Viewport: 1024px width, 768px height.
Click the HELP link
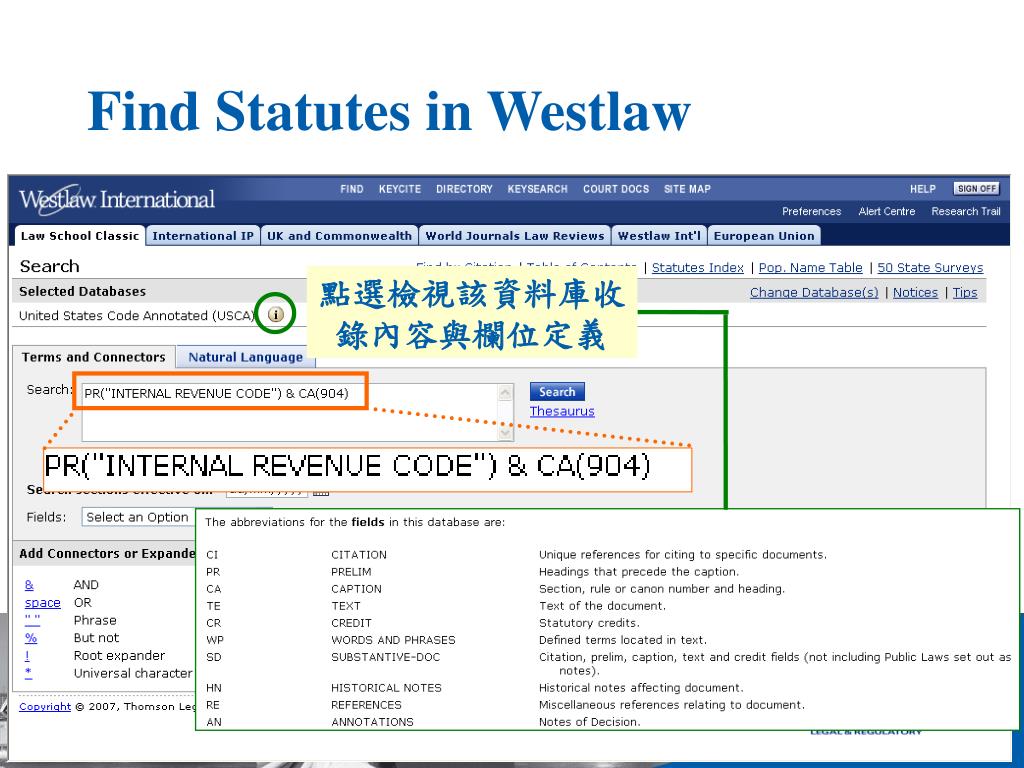point(923,189)
